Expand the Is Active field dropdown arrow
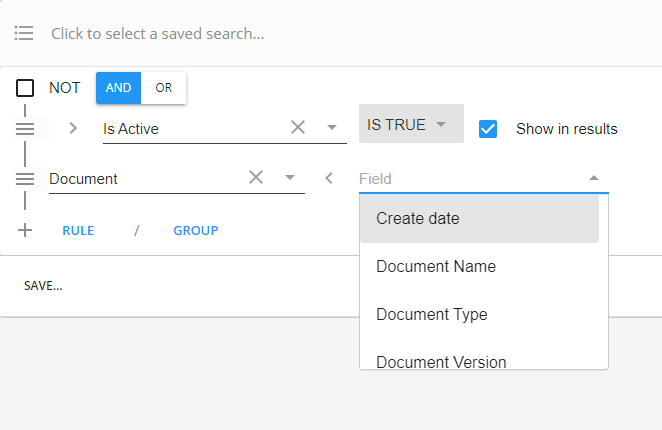The height and width of the screenshot is (430, 662). click(332, 128)
